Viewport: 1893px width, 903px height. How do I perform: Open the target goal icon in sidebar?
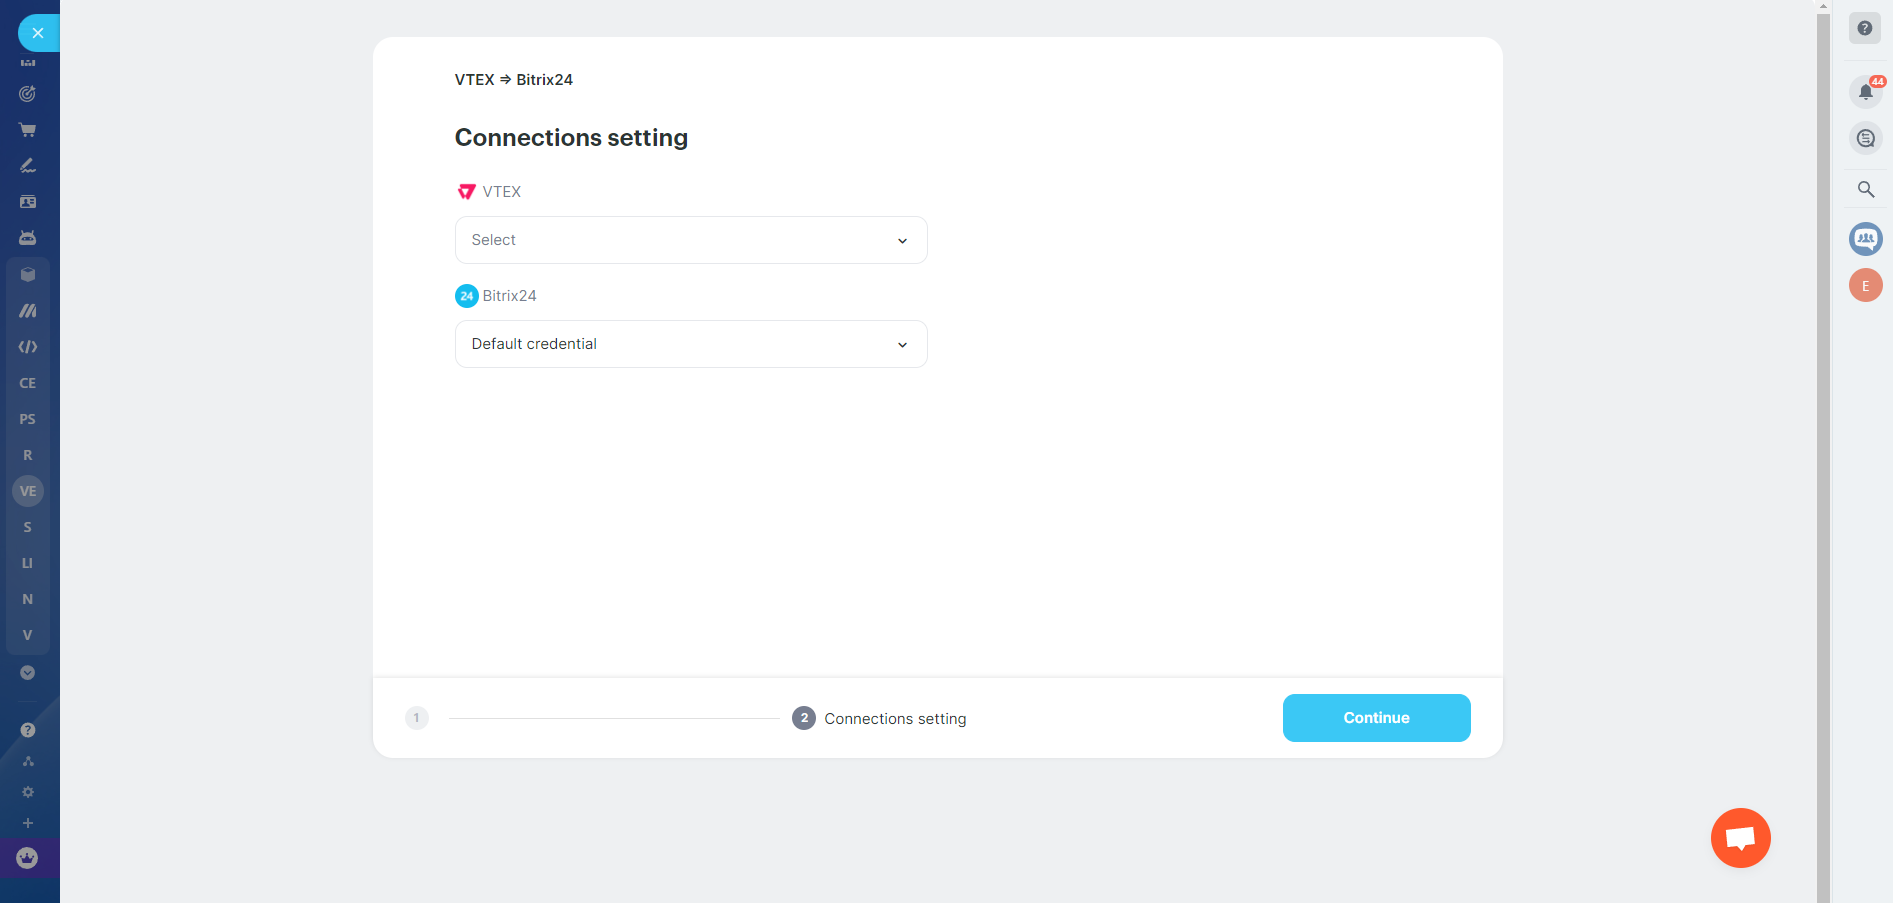click(28, 94)
